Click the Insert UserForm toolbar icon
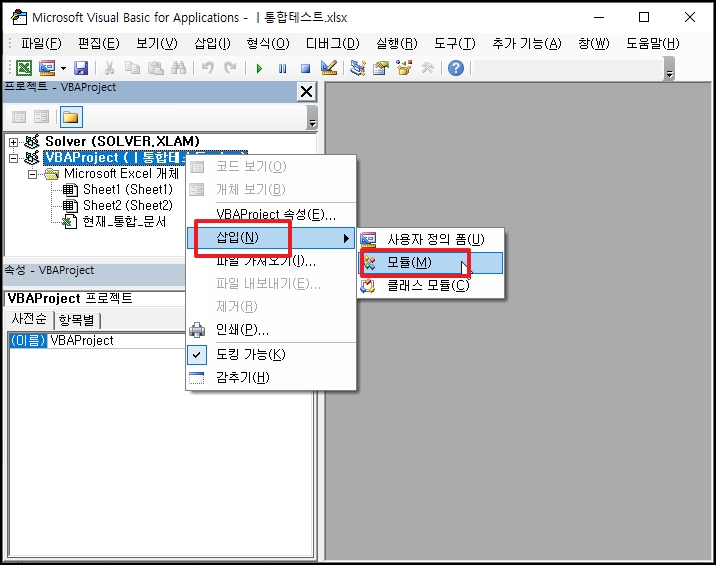 [x=47, y=68]
